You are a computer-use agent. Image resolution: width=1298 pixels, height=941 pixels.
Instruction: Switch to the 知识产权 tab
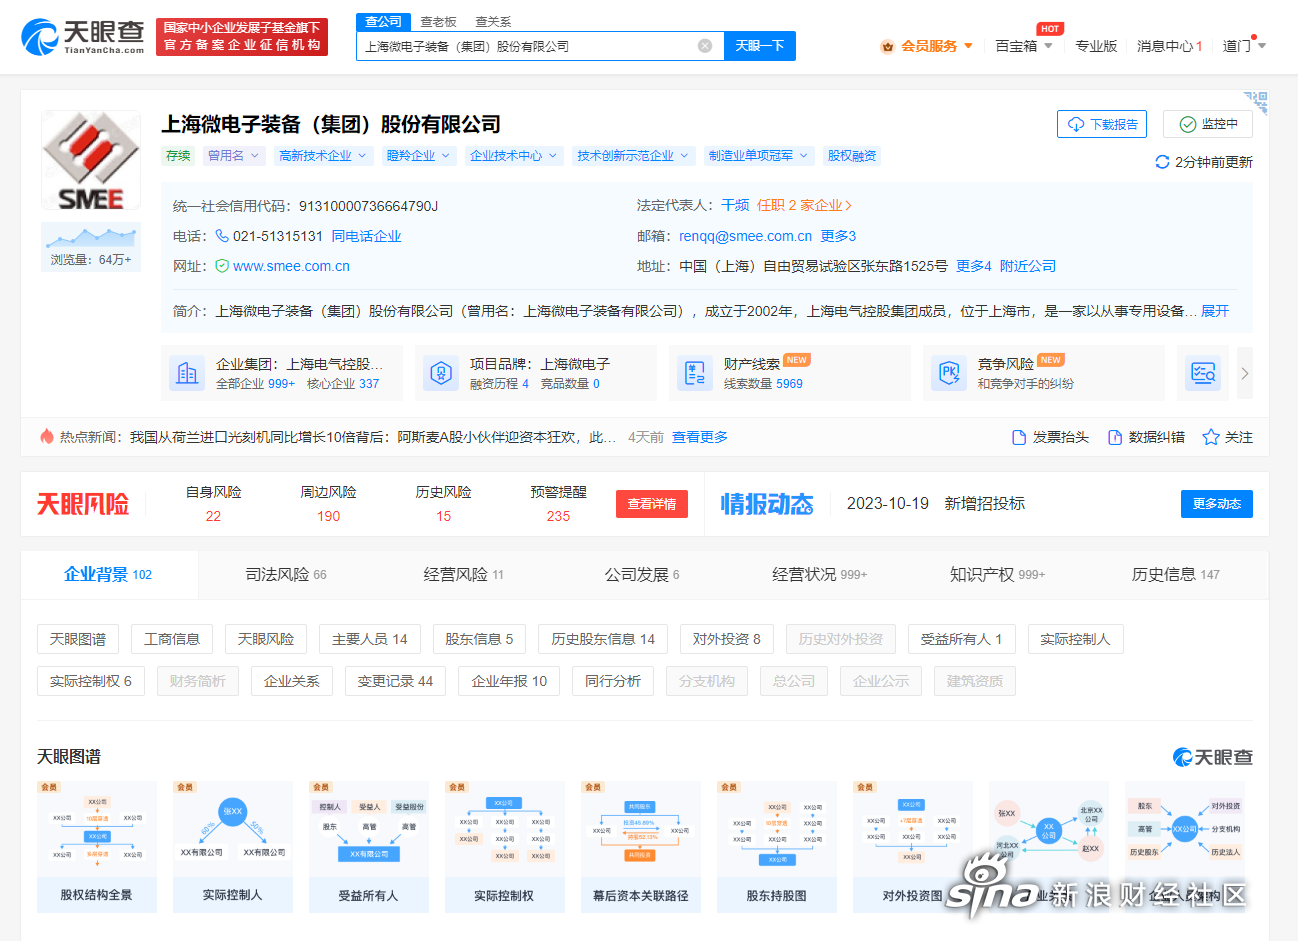tap(998, 574)
